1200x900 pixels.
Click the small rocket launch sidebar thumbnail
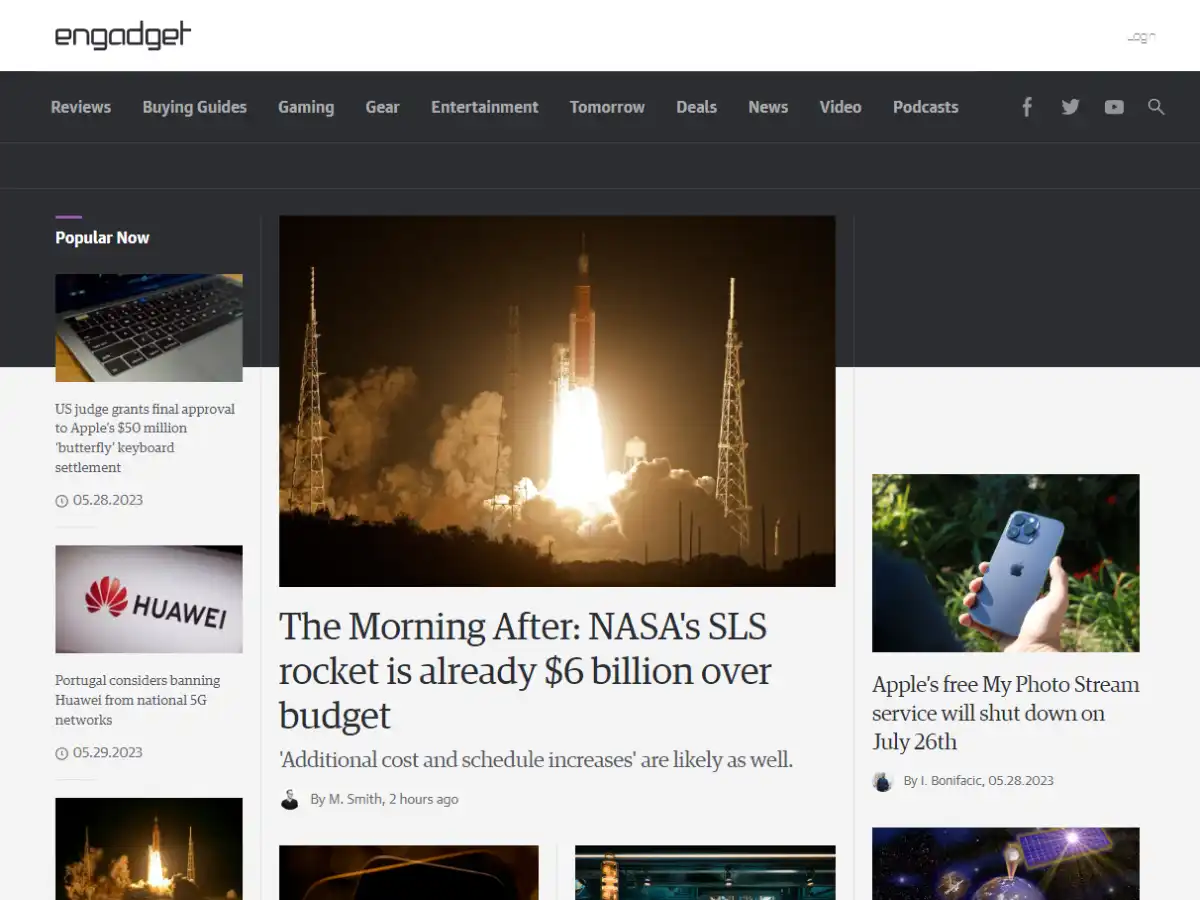coord(149,848)
